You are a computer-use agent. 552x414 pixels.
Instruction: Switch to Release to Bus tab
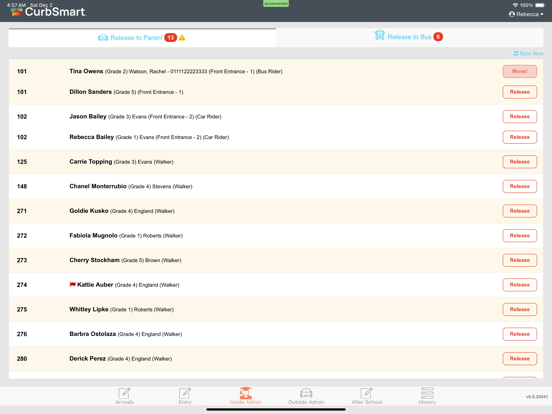point(409,37)
